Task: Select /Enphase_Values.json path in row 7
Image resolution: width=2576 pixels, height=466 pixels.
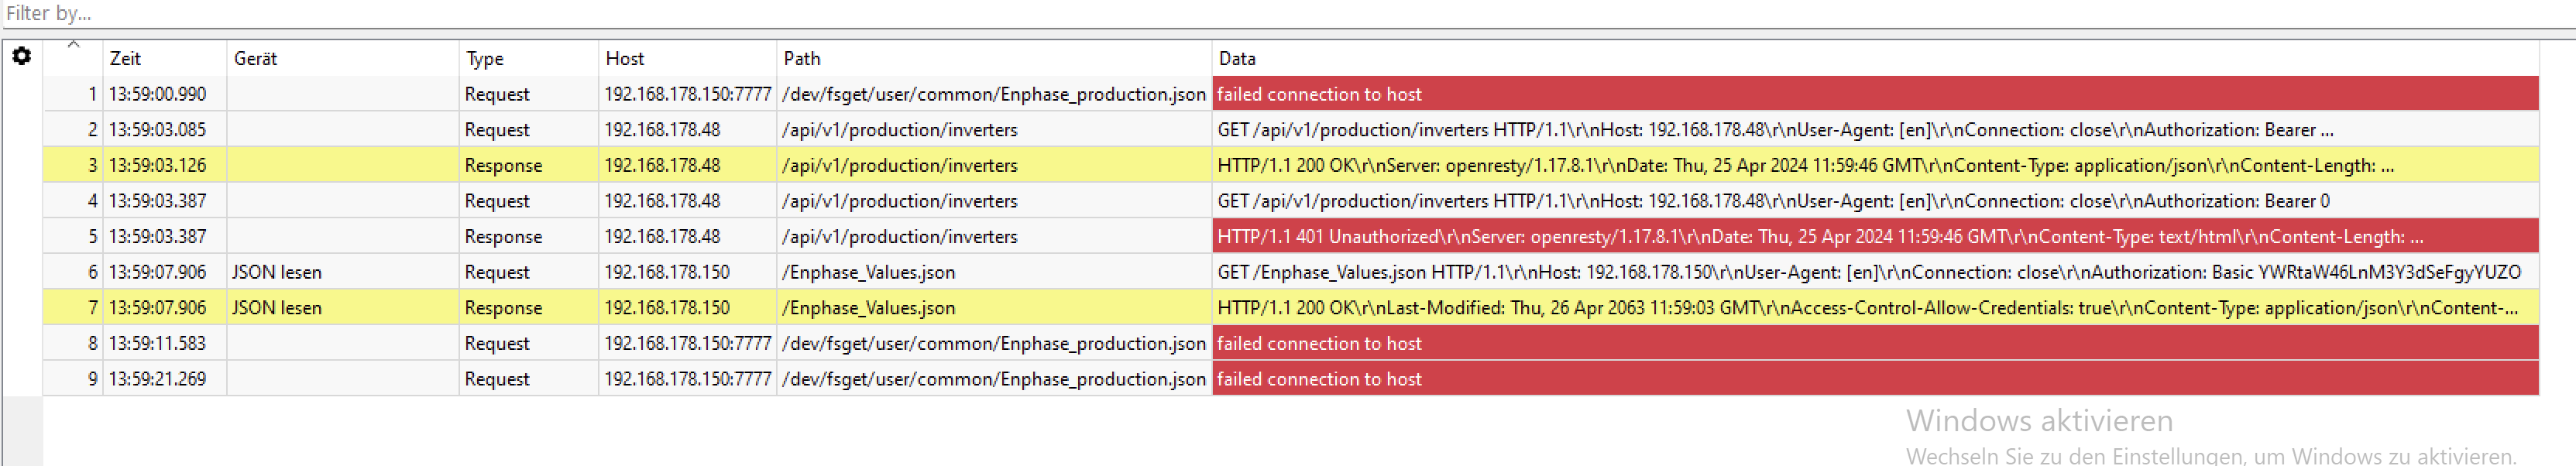Action: point(869,308)
